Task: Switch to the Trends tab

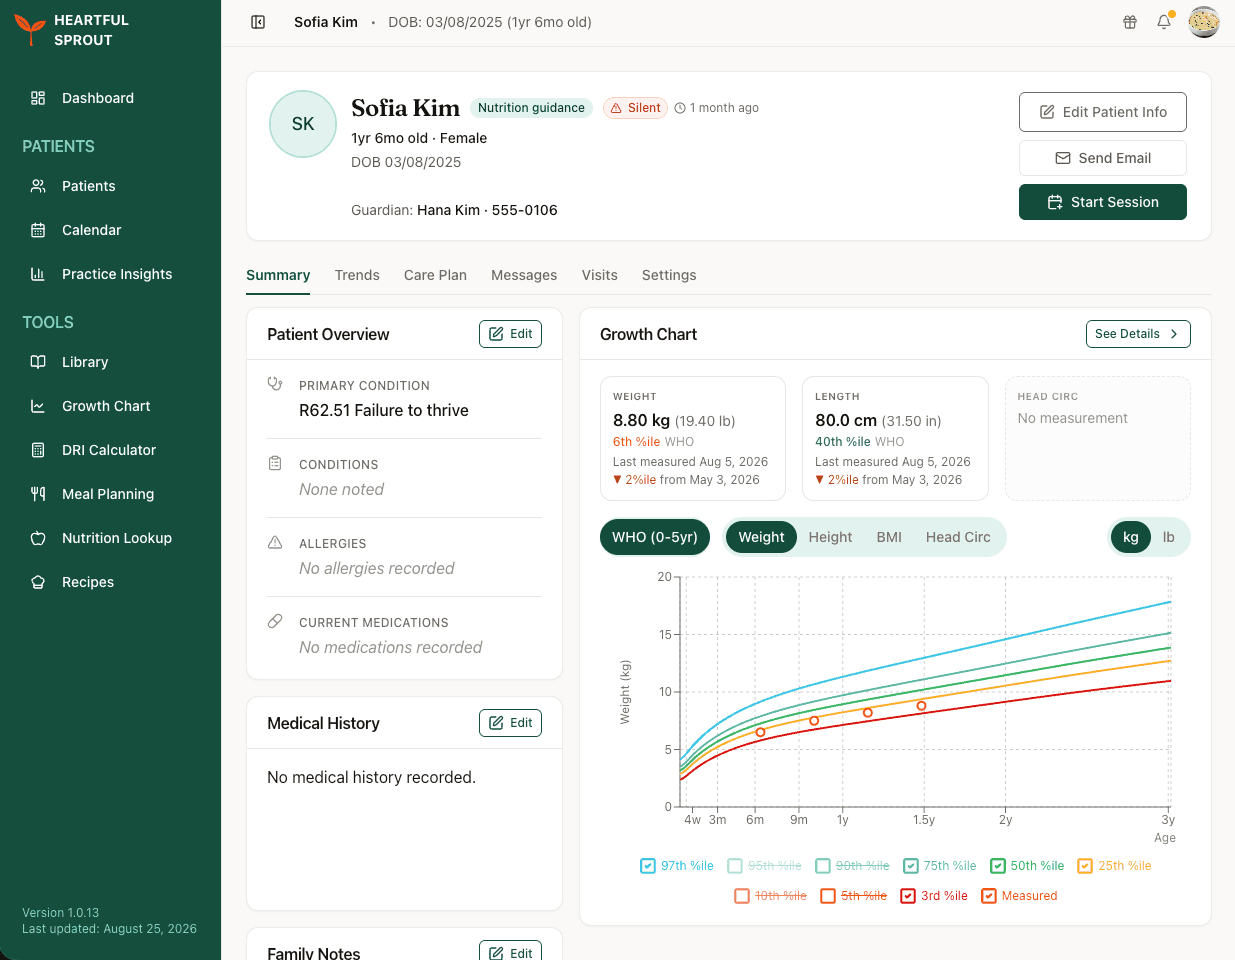Action: pyautogui.click(x=357, y=275)
